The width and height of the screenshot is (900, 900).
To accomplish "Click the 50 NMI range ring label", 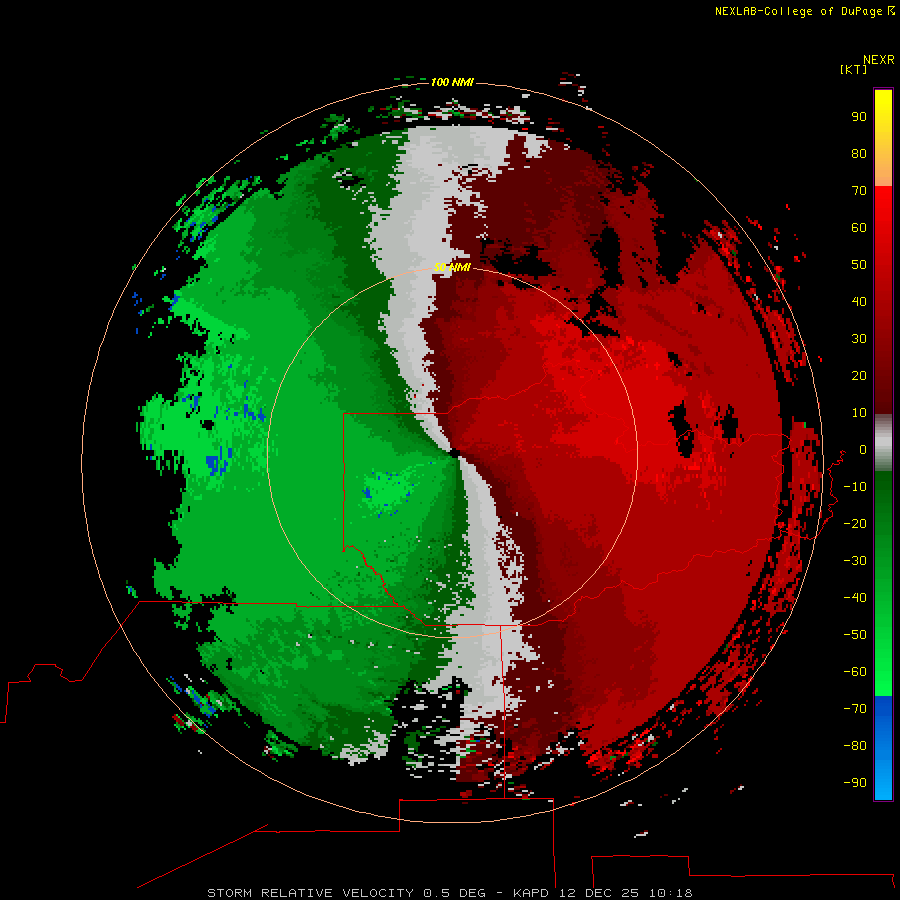I will pyautogui.click(x=452, y=267).
